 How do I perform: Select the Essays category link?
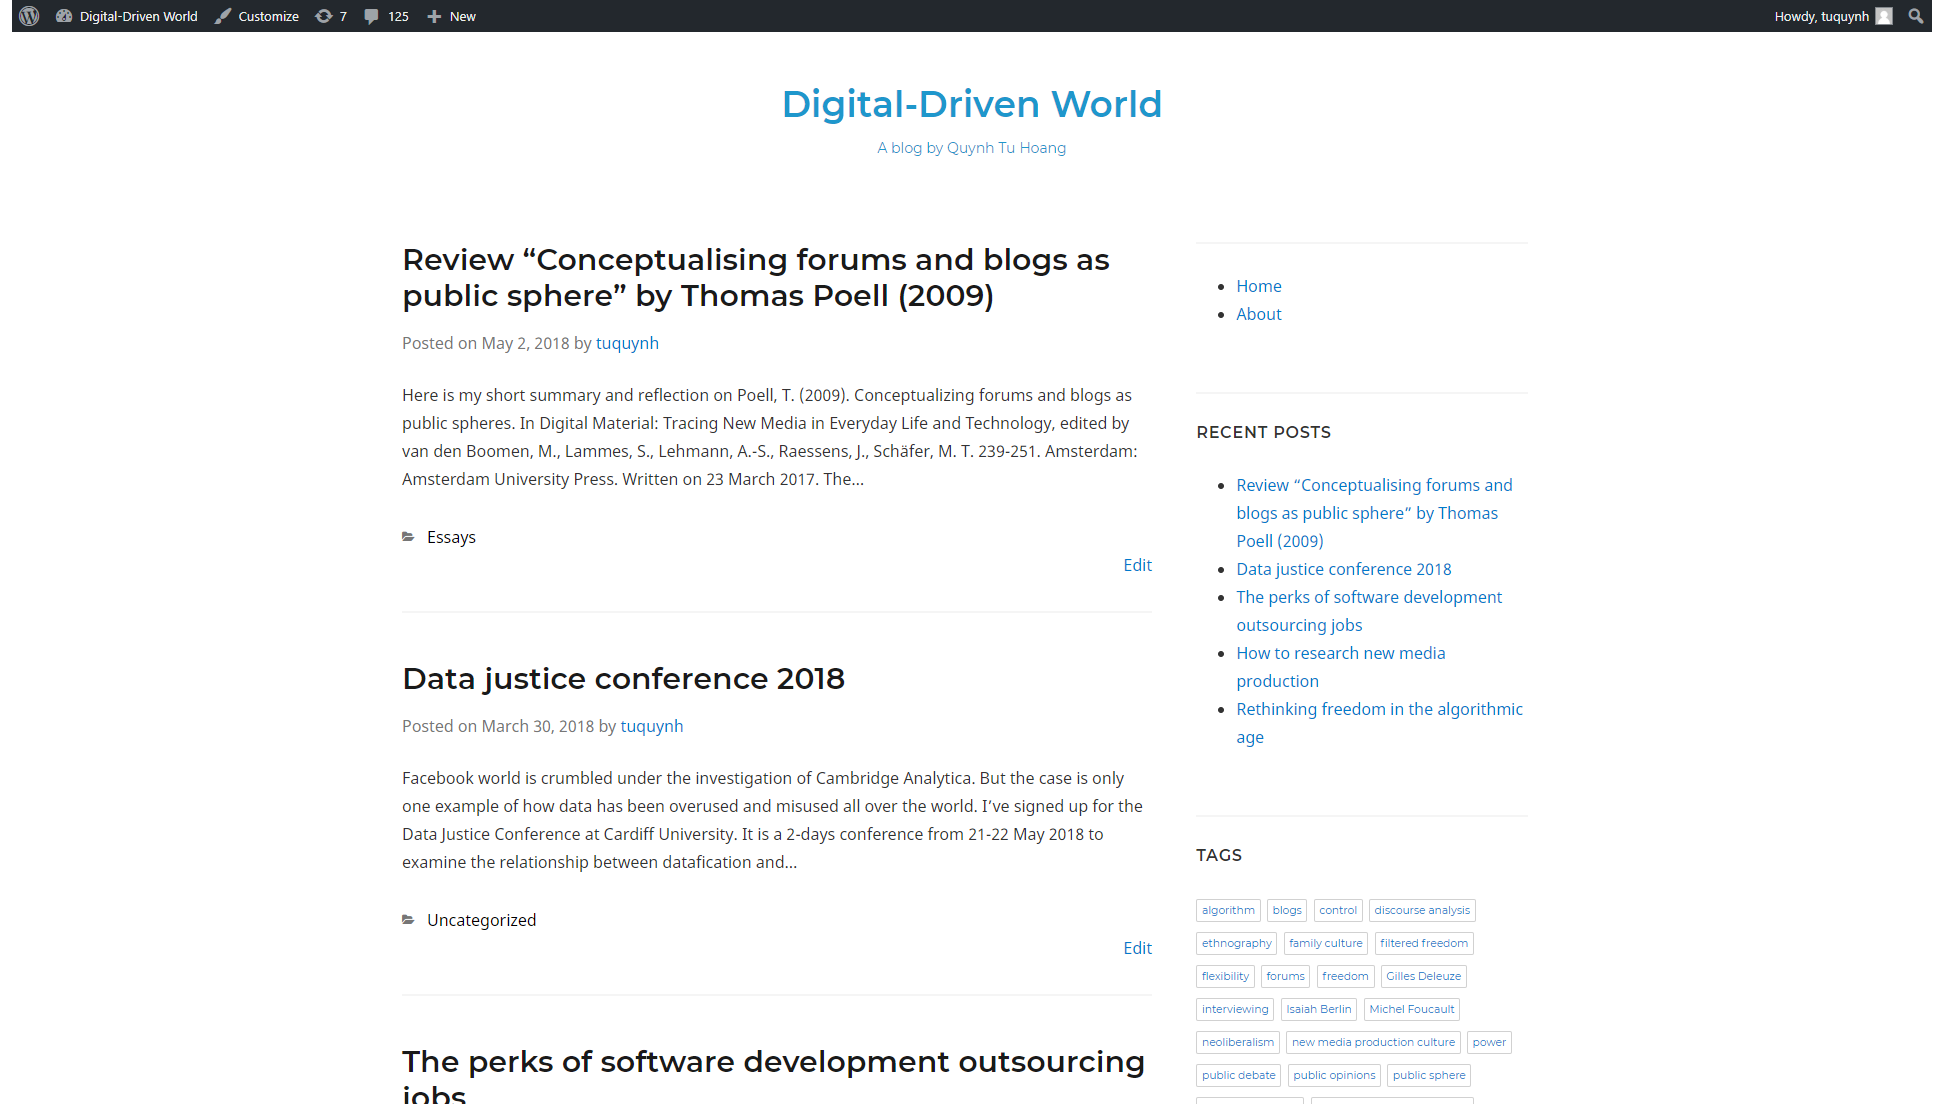click(451, 537)
